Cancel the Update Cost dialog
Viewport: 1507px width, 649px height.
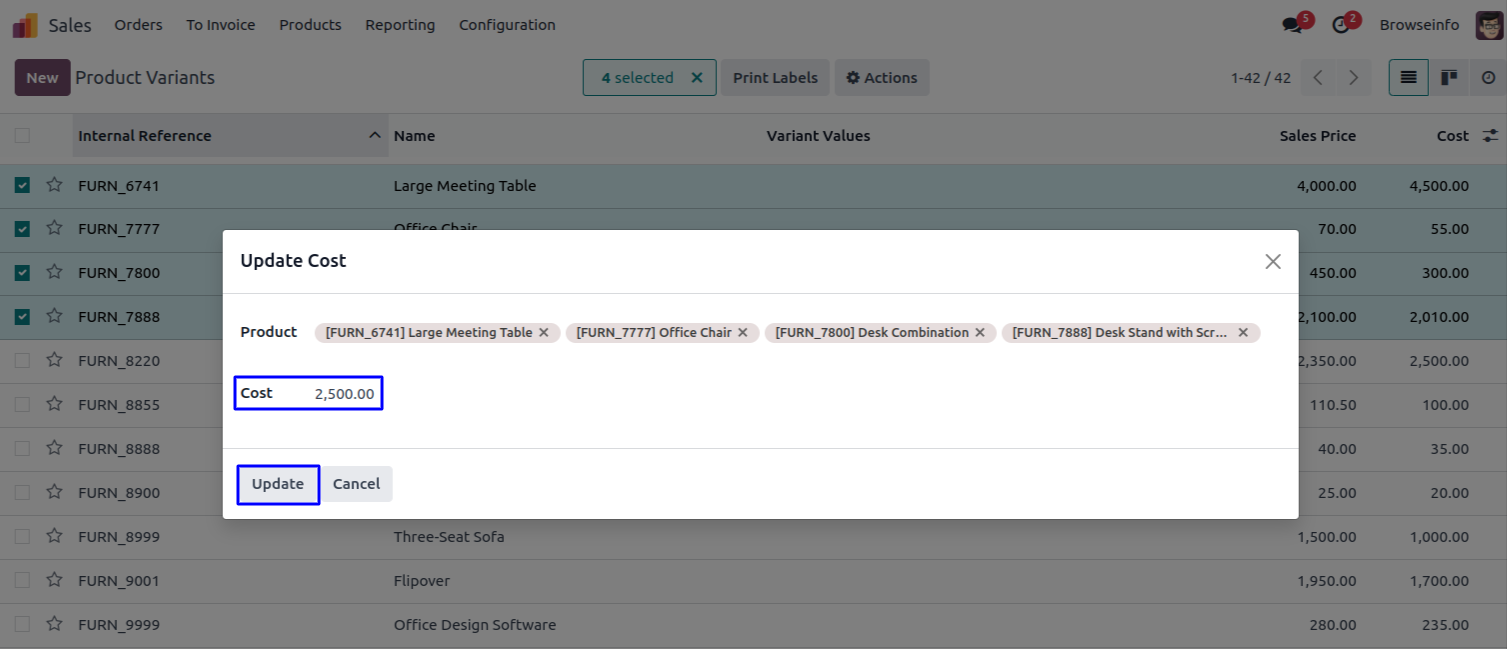tap(356, 484)
